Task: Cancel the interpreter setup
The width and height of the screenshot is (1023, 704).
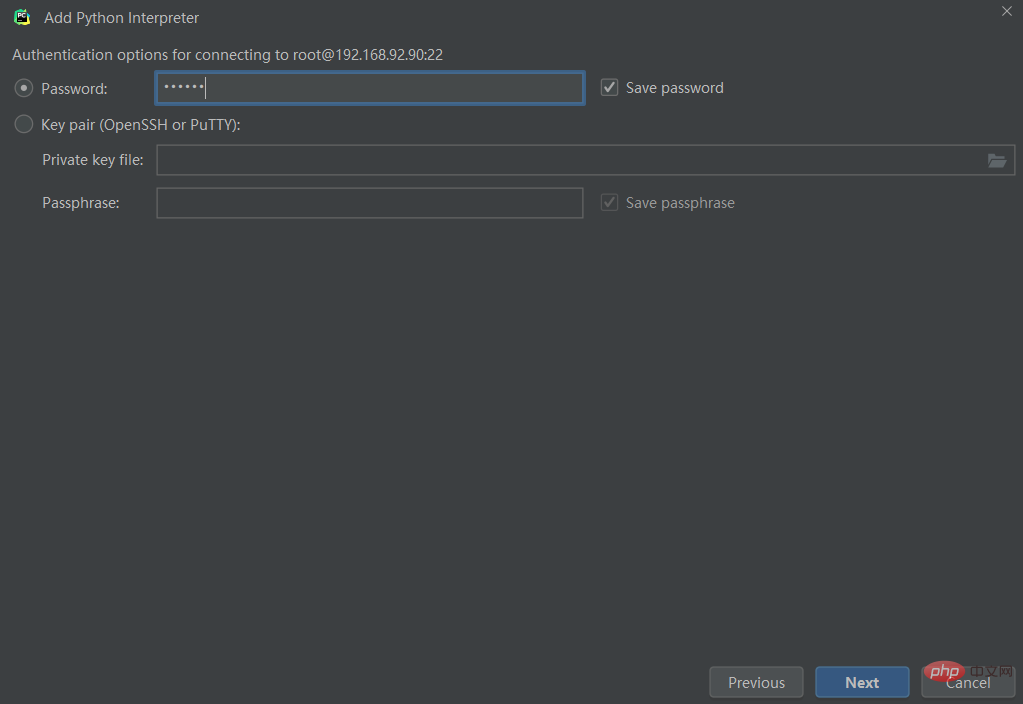Action: (x=968, y=682)
